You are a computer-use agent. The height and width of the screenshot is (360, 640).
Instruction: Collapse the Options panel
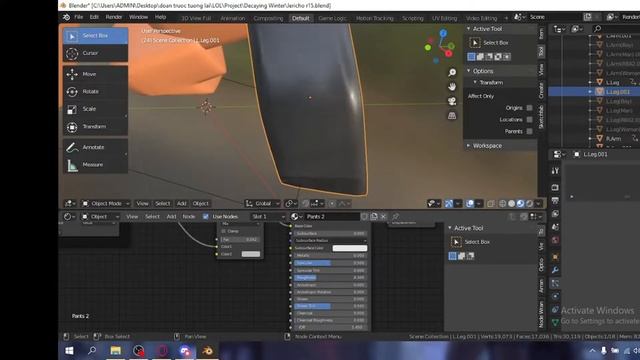469,71
